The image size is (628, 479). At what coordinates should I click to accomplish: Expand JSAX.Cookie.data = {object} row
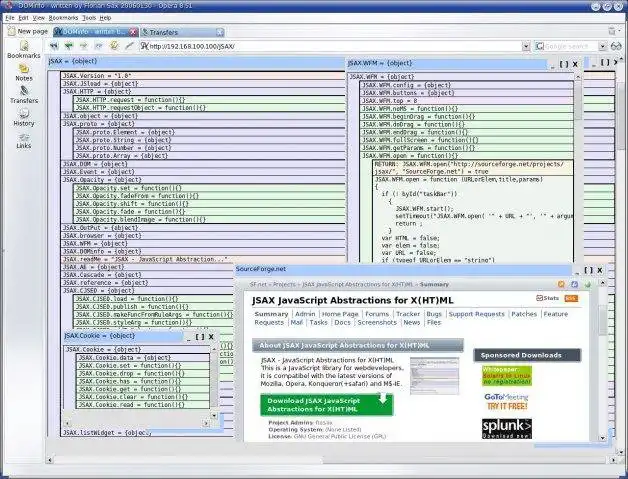[143, 358]
